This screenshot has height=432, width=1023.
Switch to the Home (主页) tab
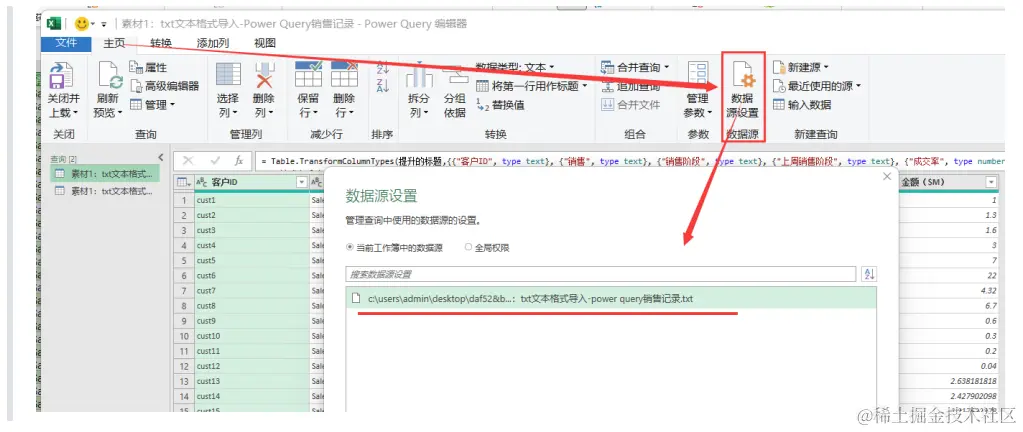click(x=114, y=43)
